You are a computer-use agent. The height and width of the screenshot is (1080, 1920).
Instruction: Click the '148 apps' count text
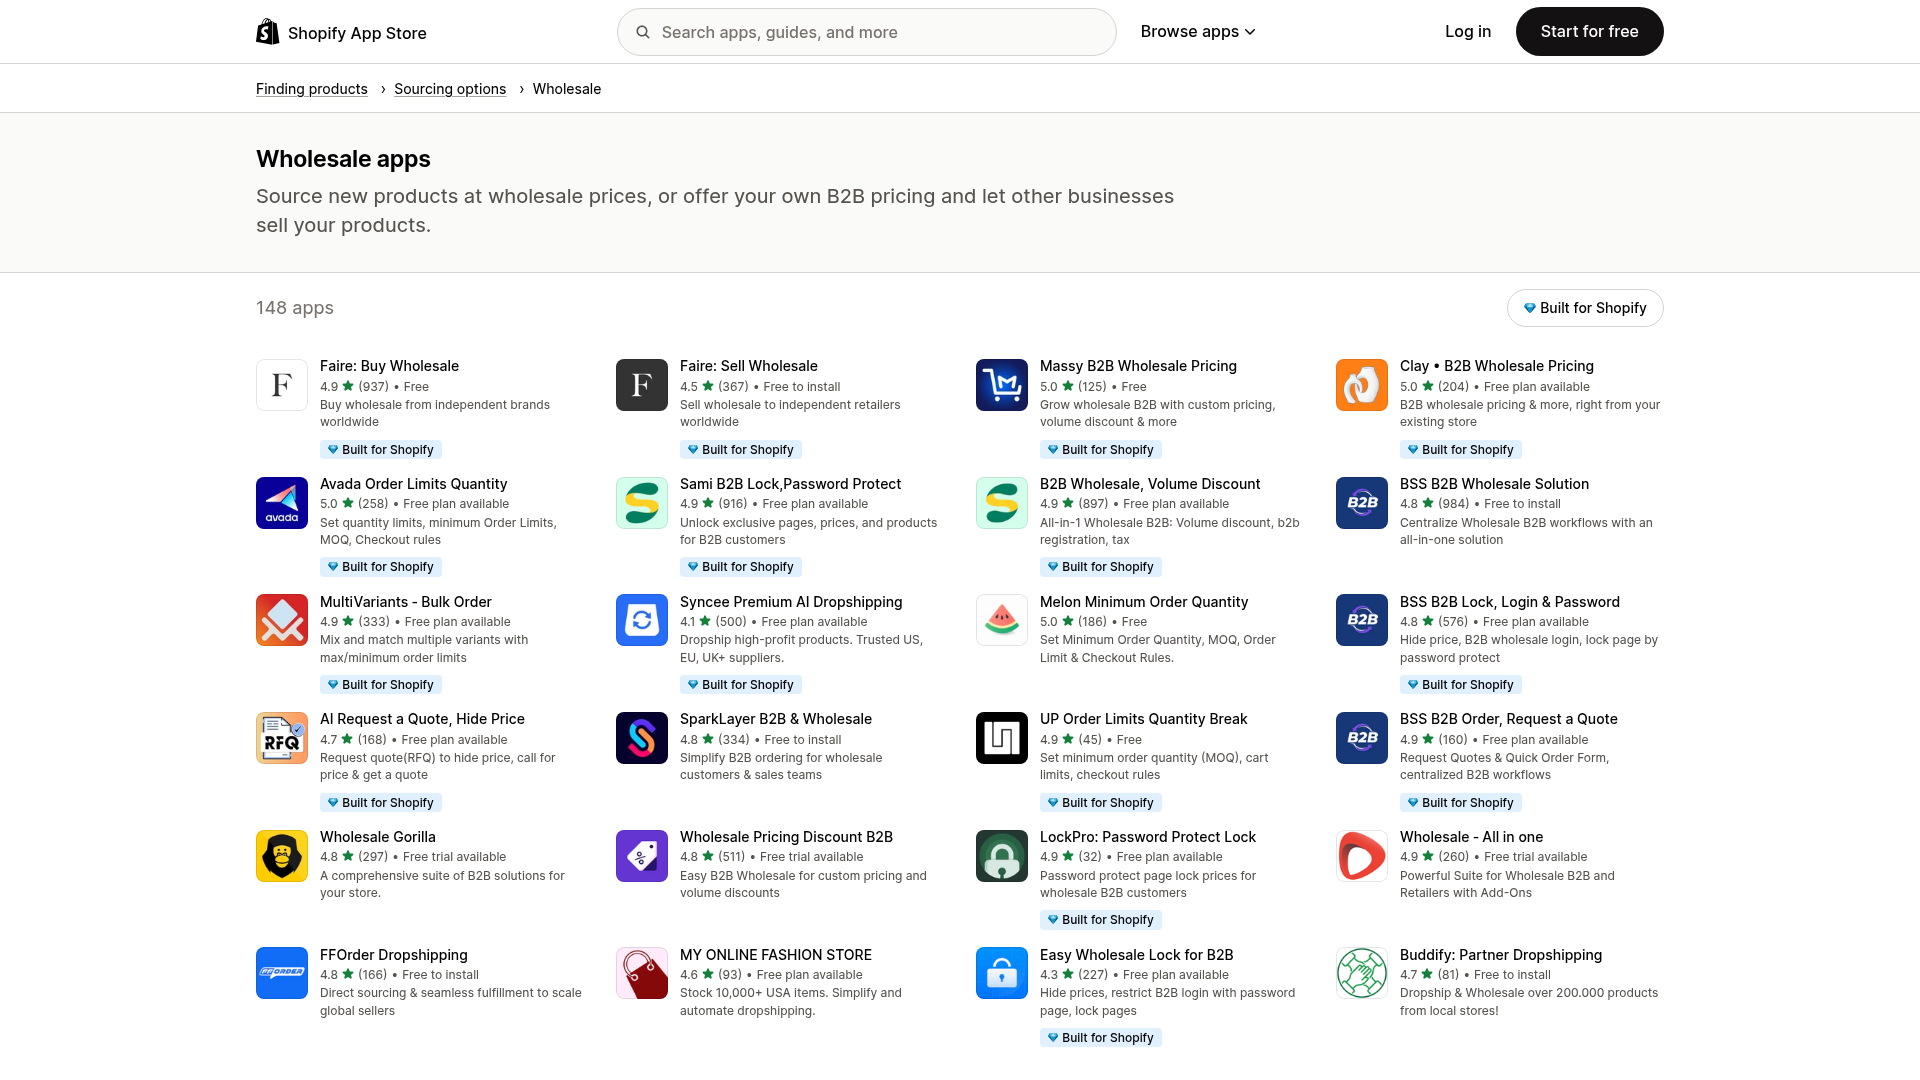point(295,308)
